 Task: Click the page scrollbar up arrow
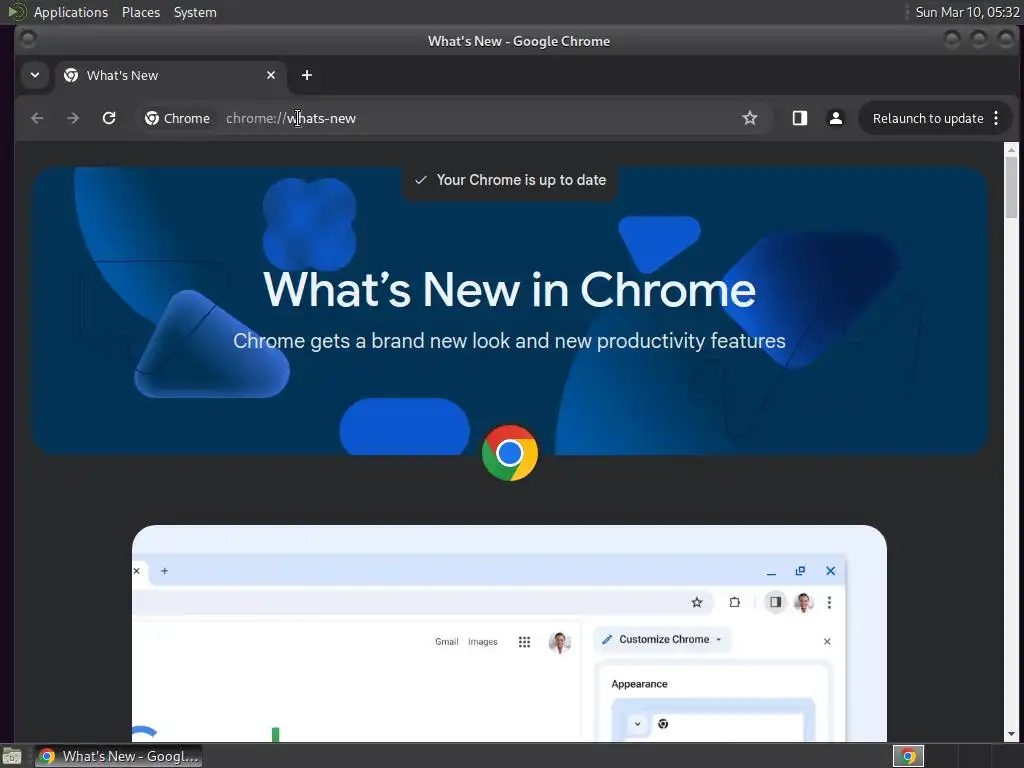[1012, 150]
